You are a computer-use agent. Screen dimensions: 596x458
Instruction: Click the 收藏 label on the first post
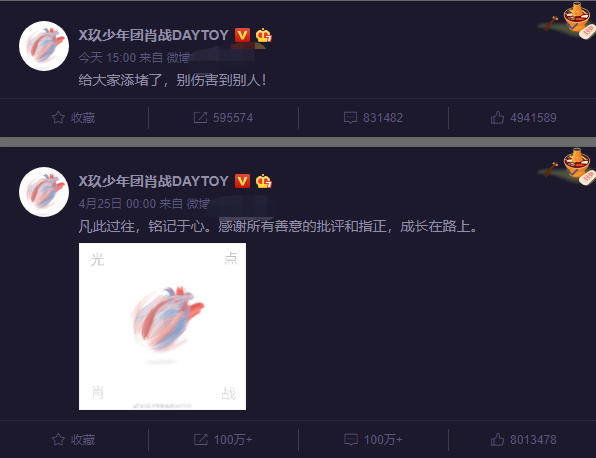point(83,118)
